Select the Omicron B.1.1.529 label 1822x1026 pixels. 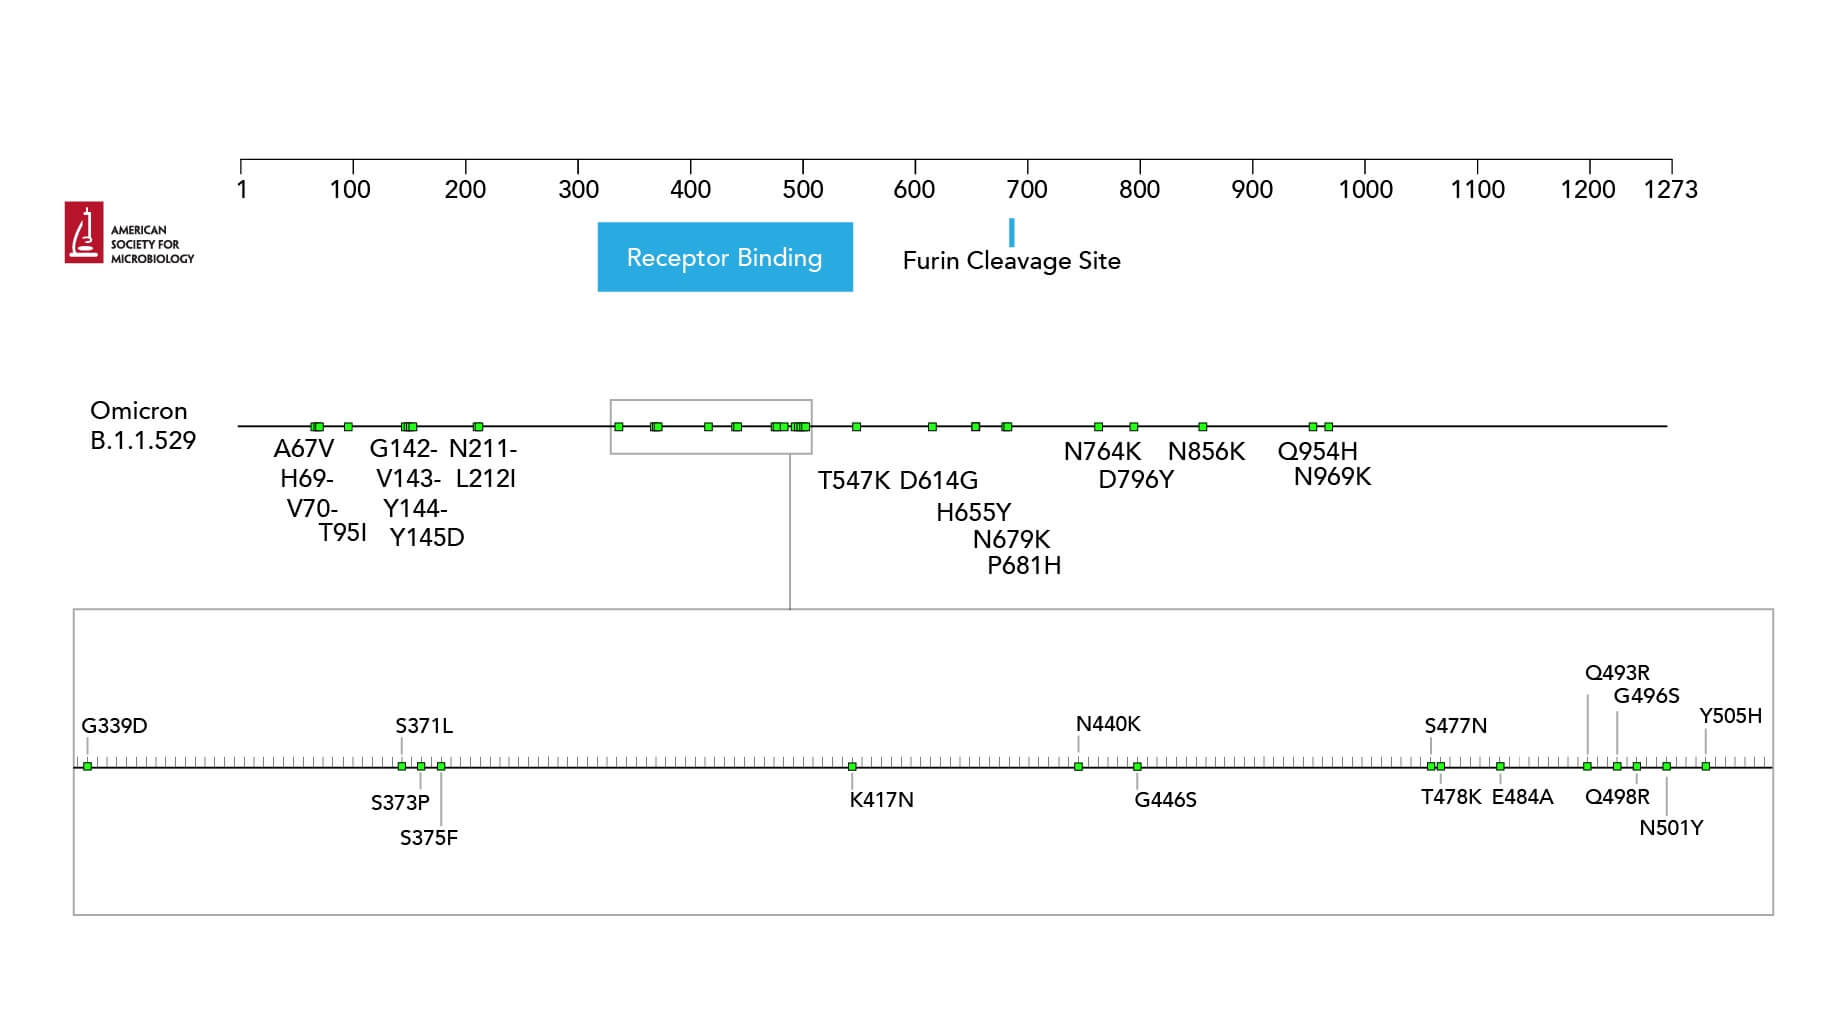tap(145, 427)
